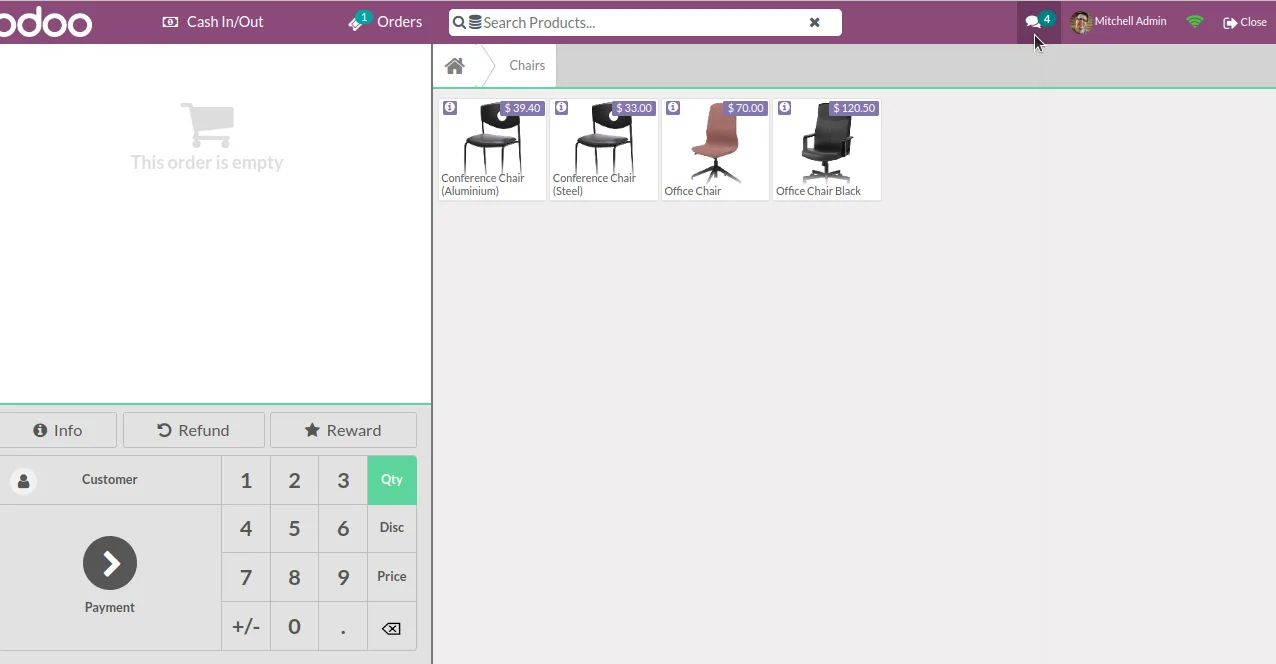Click the $ 70.00 price tag
This screenshot has height=664, width=1276.
pos(745,108)
